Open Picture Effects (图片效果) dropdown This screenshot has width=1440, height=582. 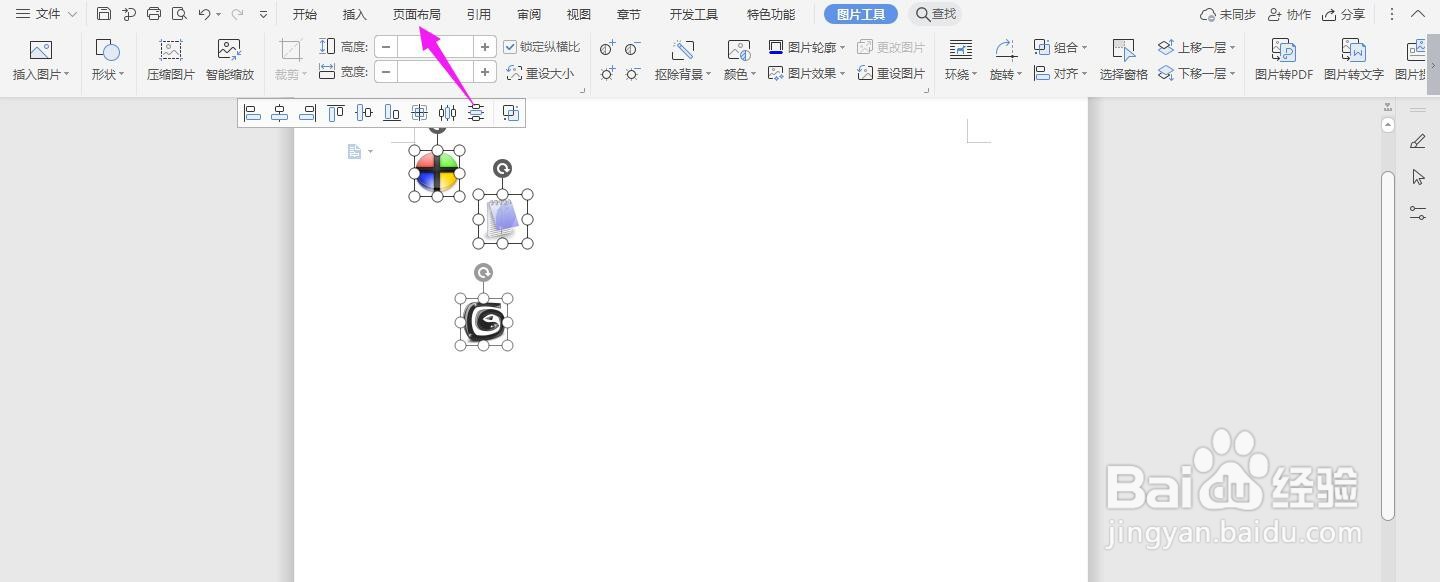coord(806,73)
